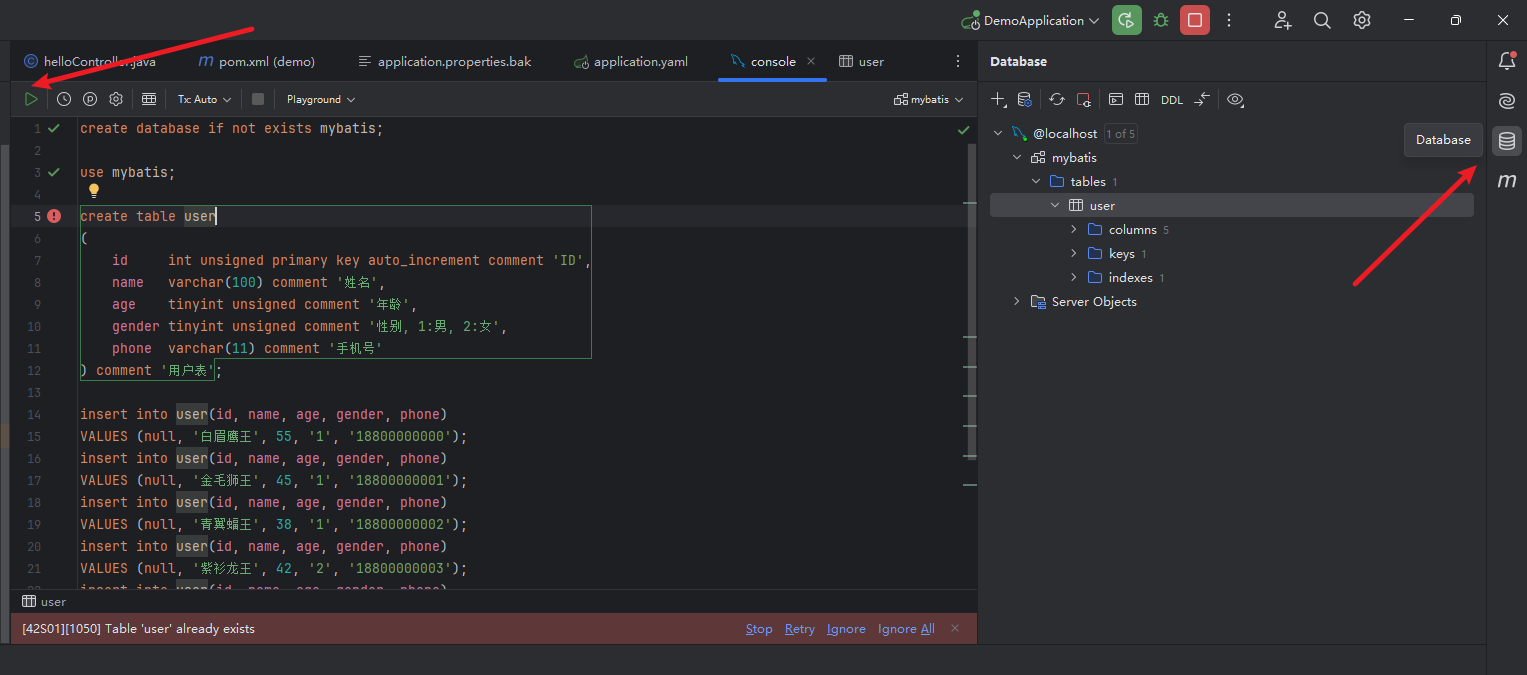Image resolution: width=1527 pixels, height=675 pixels.
Task: Open the query history clock icon
Action: coord(64,99)
